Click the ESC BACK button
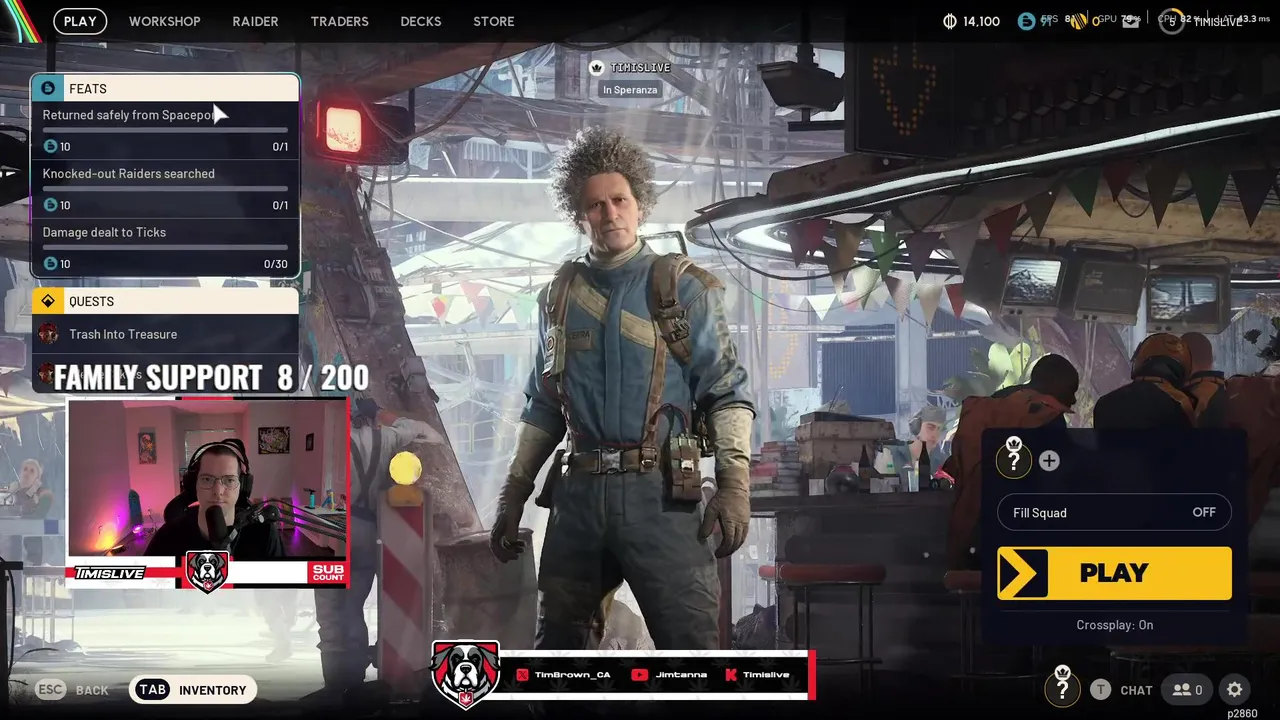1280x720 pixels. click(x=72, y=690)
